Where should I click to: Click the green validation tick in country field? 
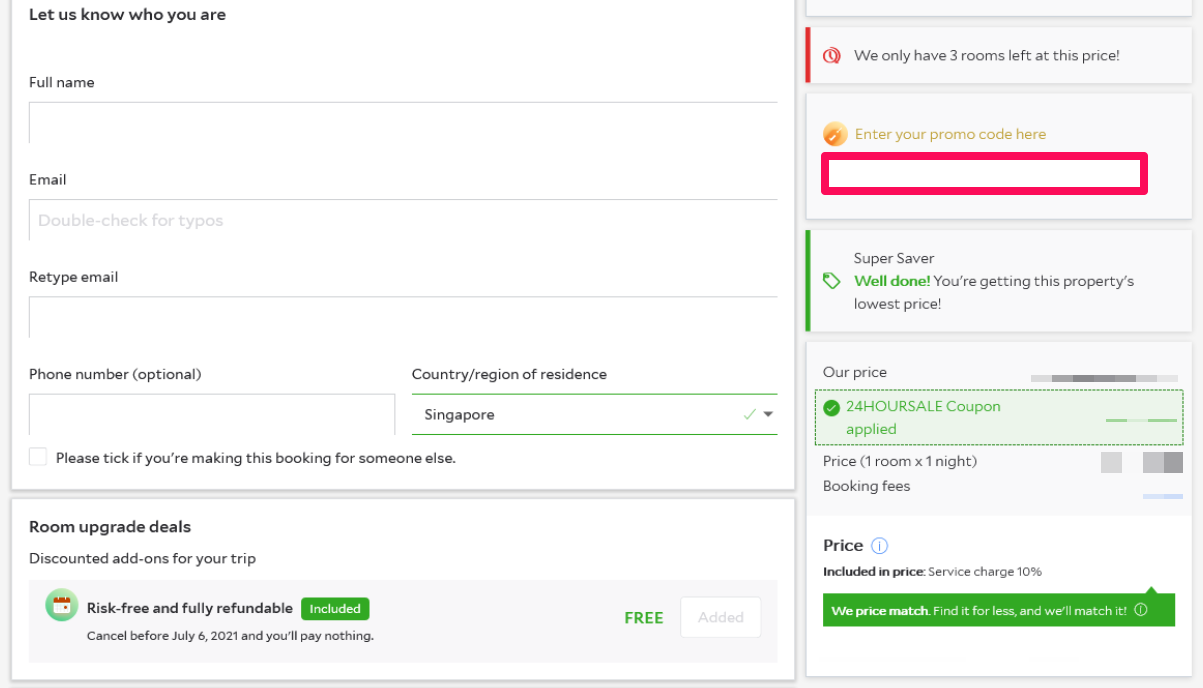point(749,415)
